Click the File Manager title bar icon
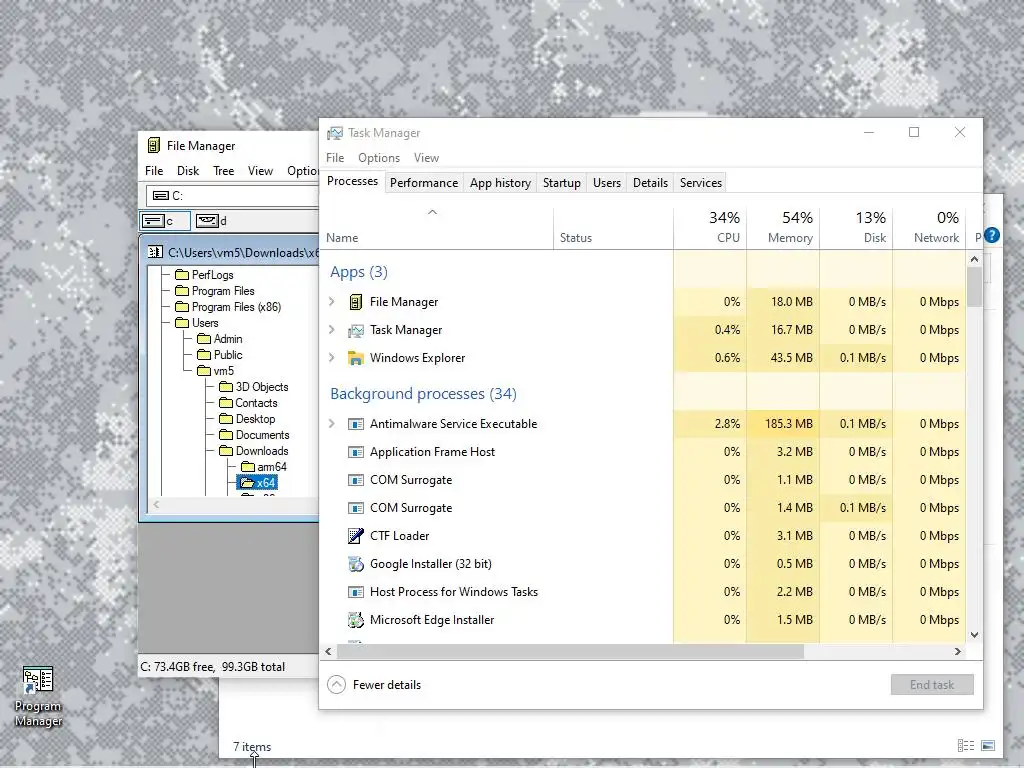Image resolution: width=1024 pixels, height=768 pixels. click(153, 145)
